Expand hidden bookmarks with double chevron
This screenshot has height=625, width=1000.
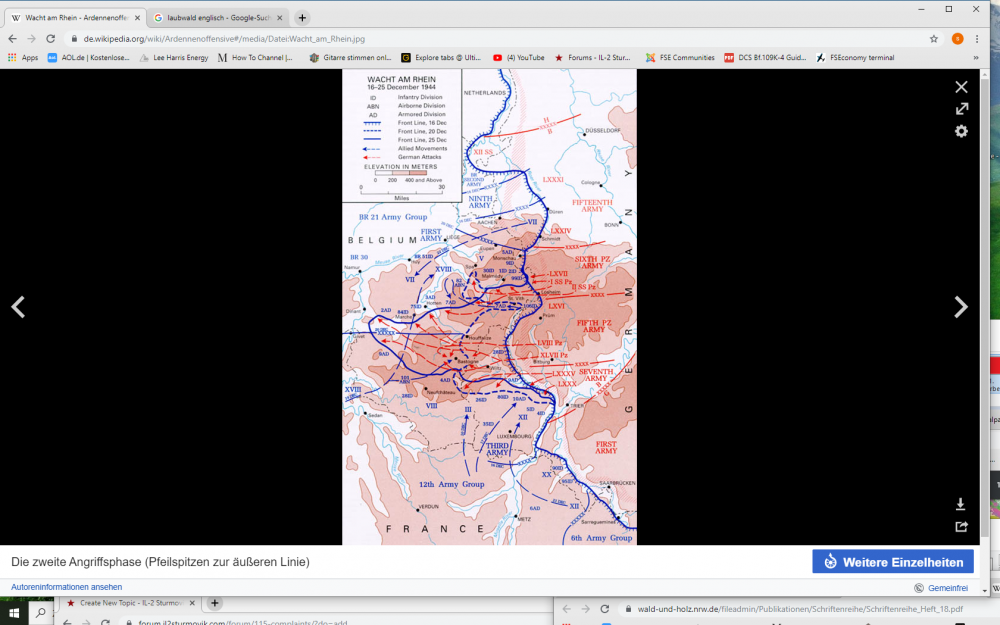(x=976, y=58)
